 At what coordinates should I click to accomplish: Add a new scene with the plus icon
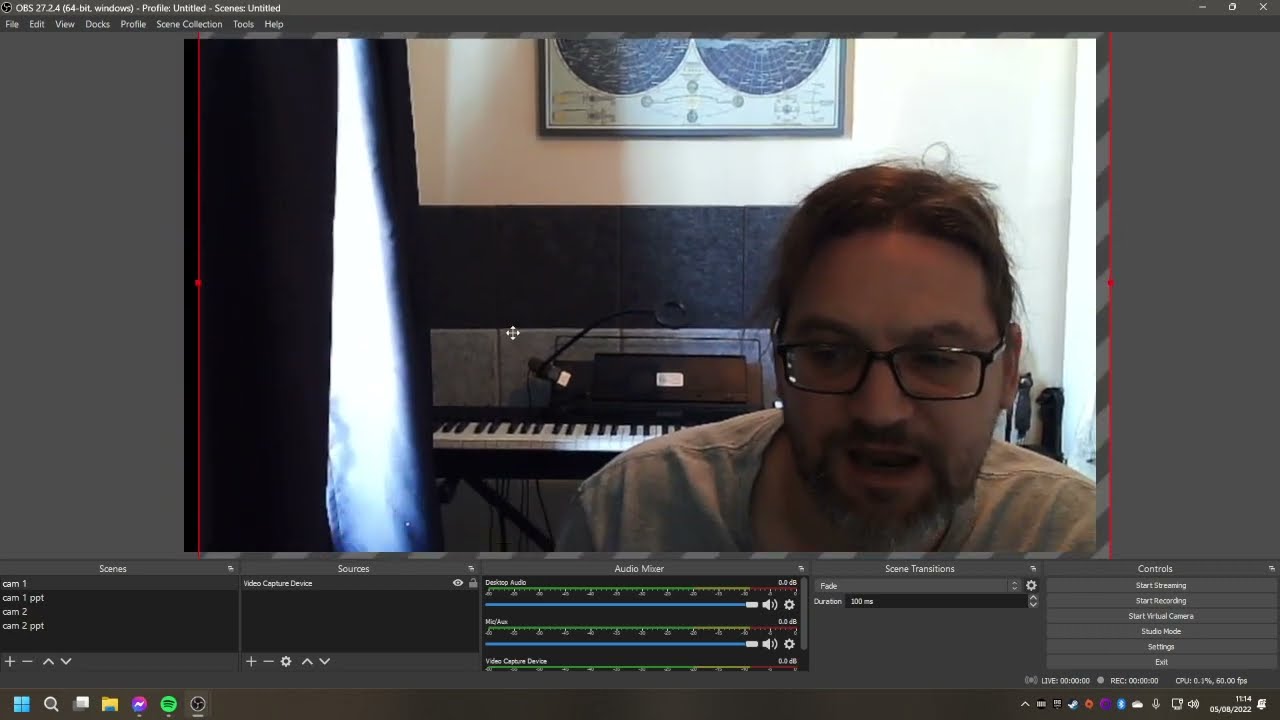10,661
